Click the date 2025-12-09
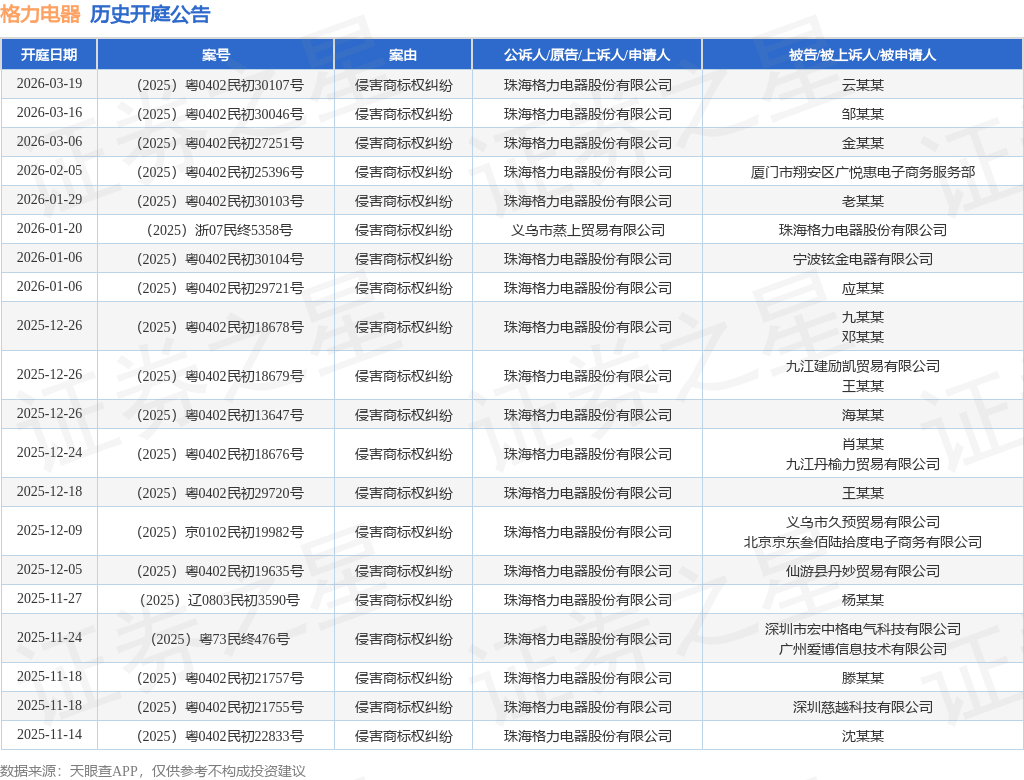1024x780 pixels. [50, 530]
